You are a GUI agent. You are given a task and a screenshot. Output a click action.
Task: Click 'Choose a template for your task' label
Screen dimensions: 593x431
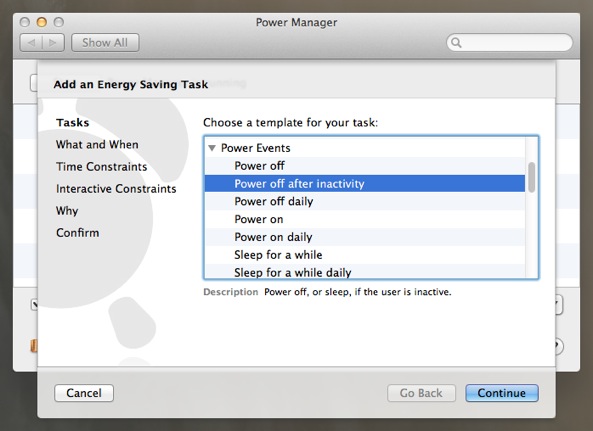coord(290,122)
